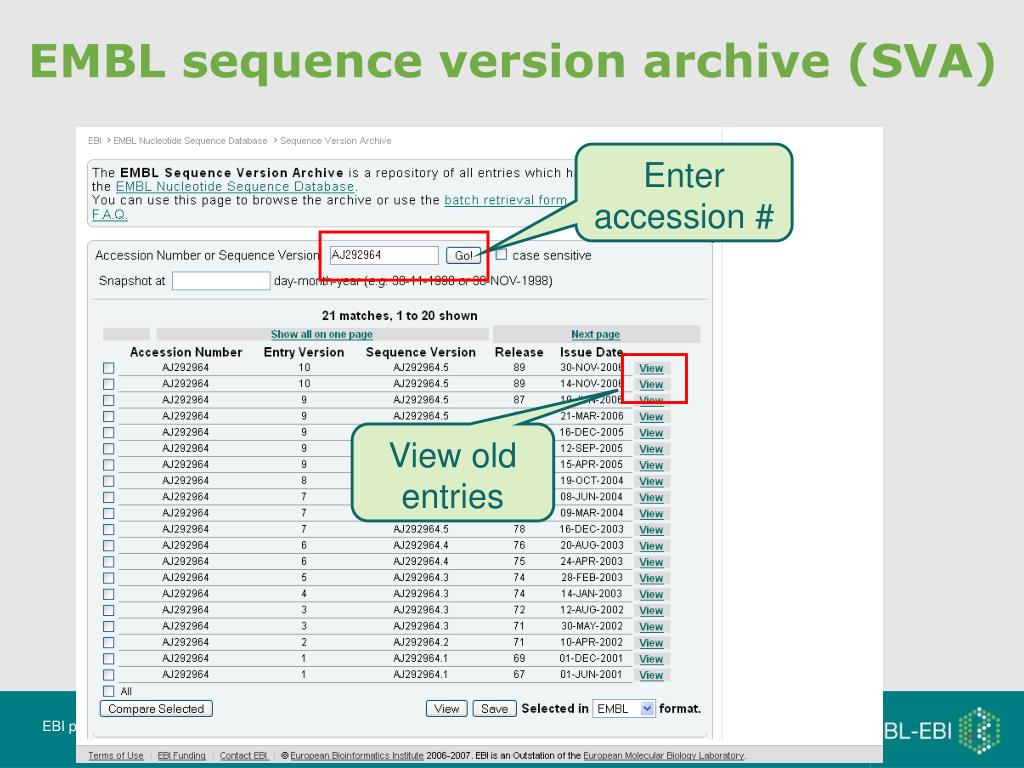Screen dimensions: 1024x768
Task: Click the Save button
Action: 494,709
